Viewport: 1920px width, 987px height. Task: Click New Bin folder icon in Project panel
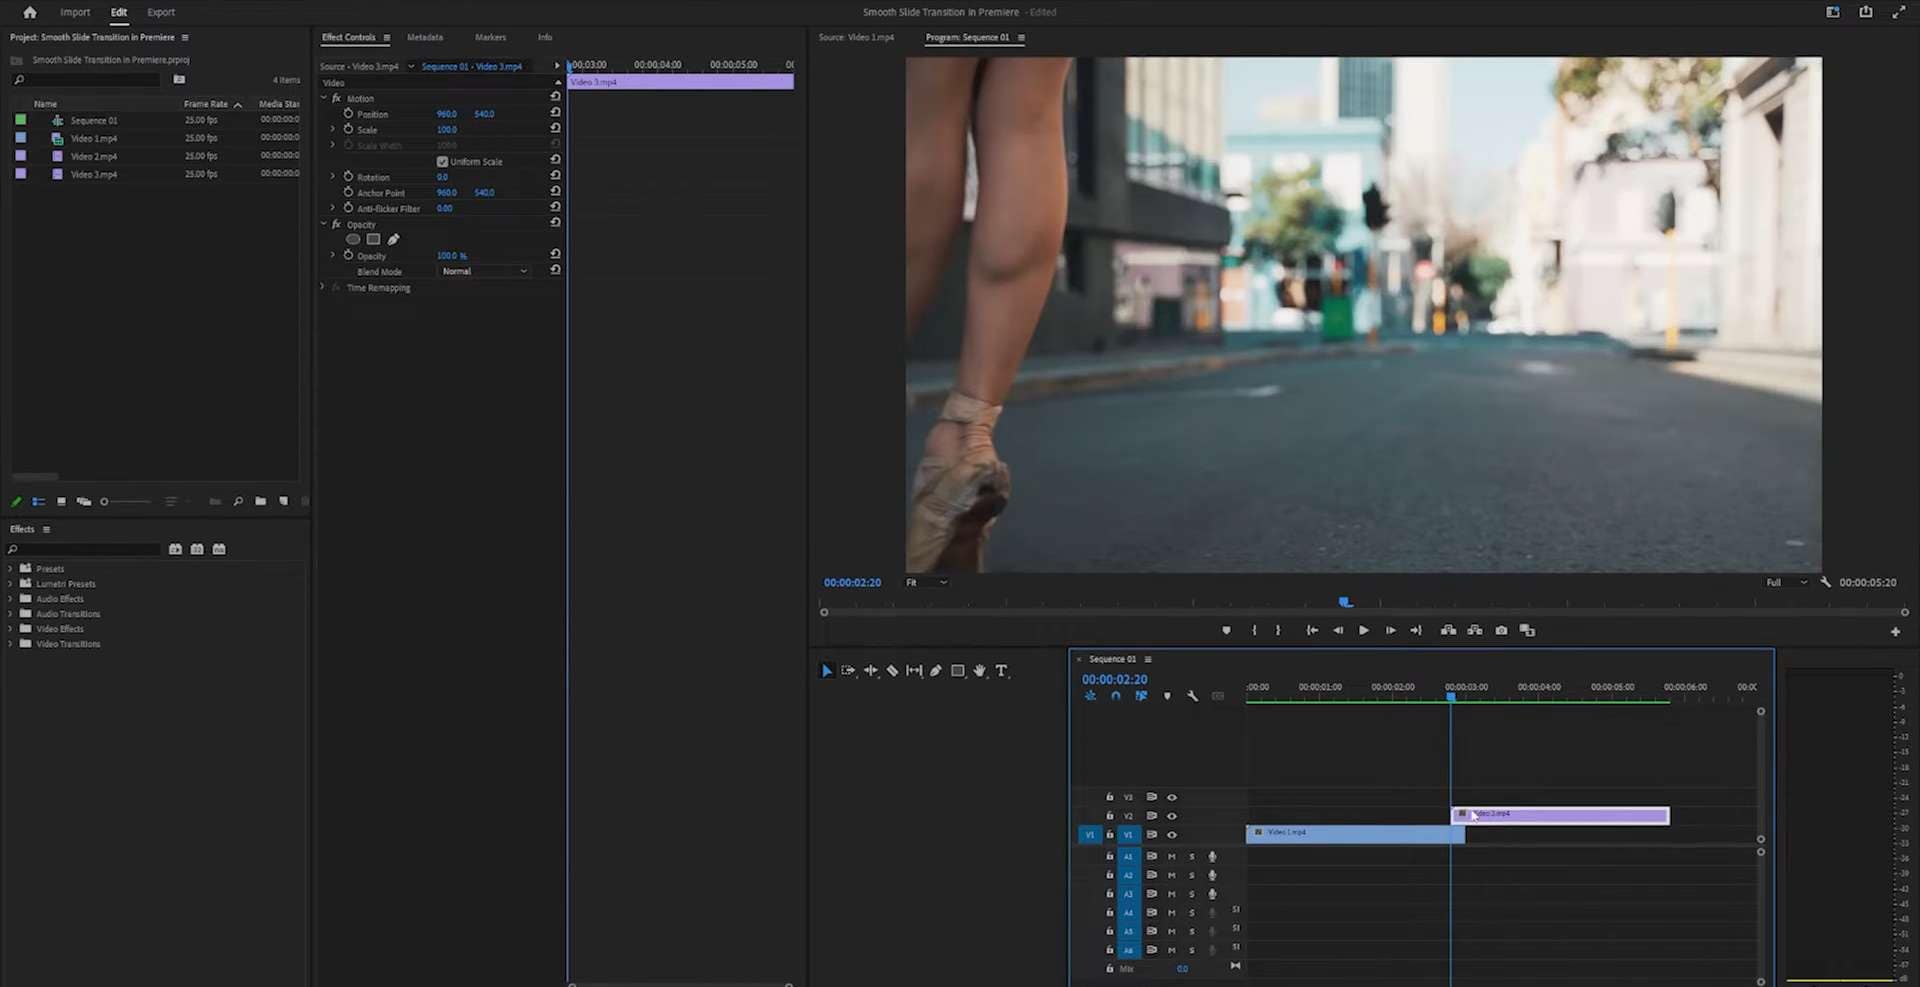pos(260,501)
